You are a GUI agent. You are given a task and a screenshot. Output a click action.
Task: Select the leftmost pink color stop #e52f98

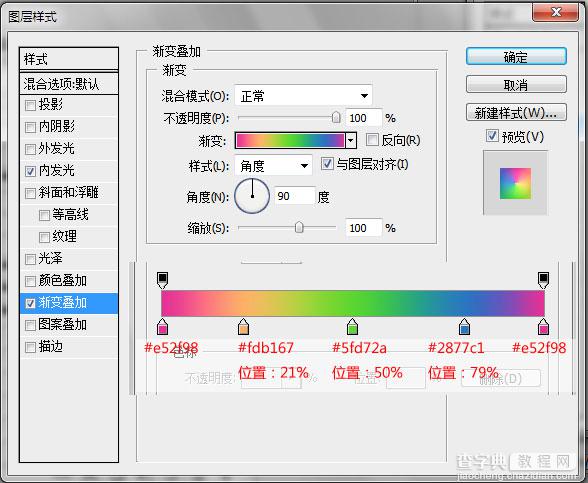click(162, 327)
